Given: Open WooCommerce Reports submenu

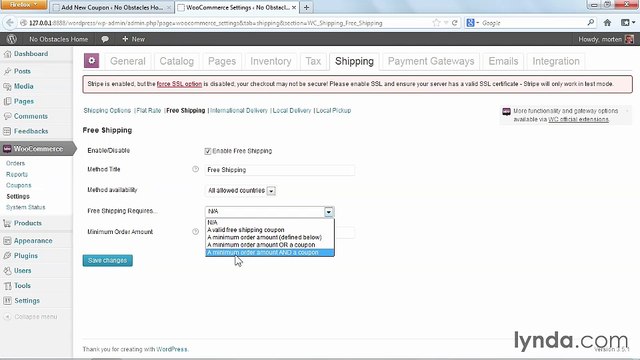Looking at the screenshot, I should [17, 174].
